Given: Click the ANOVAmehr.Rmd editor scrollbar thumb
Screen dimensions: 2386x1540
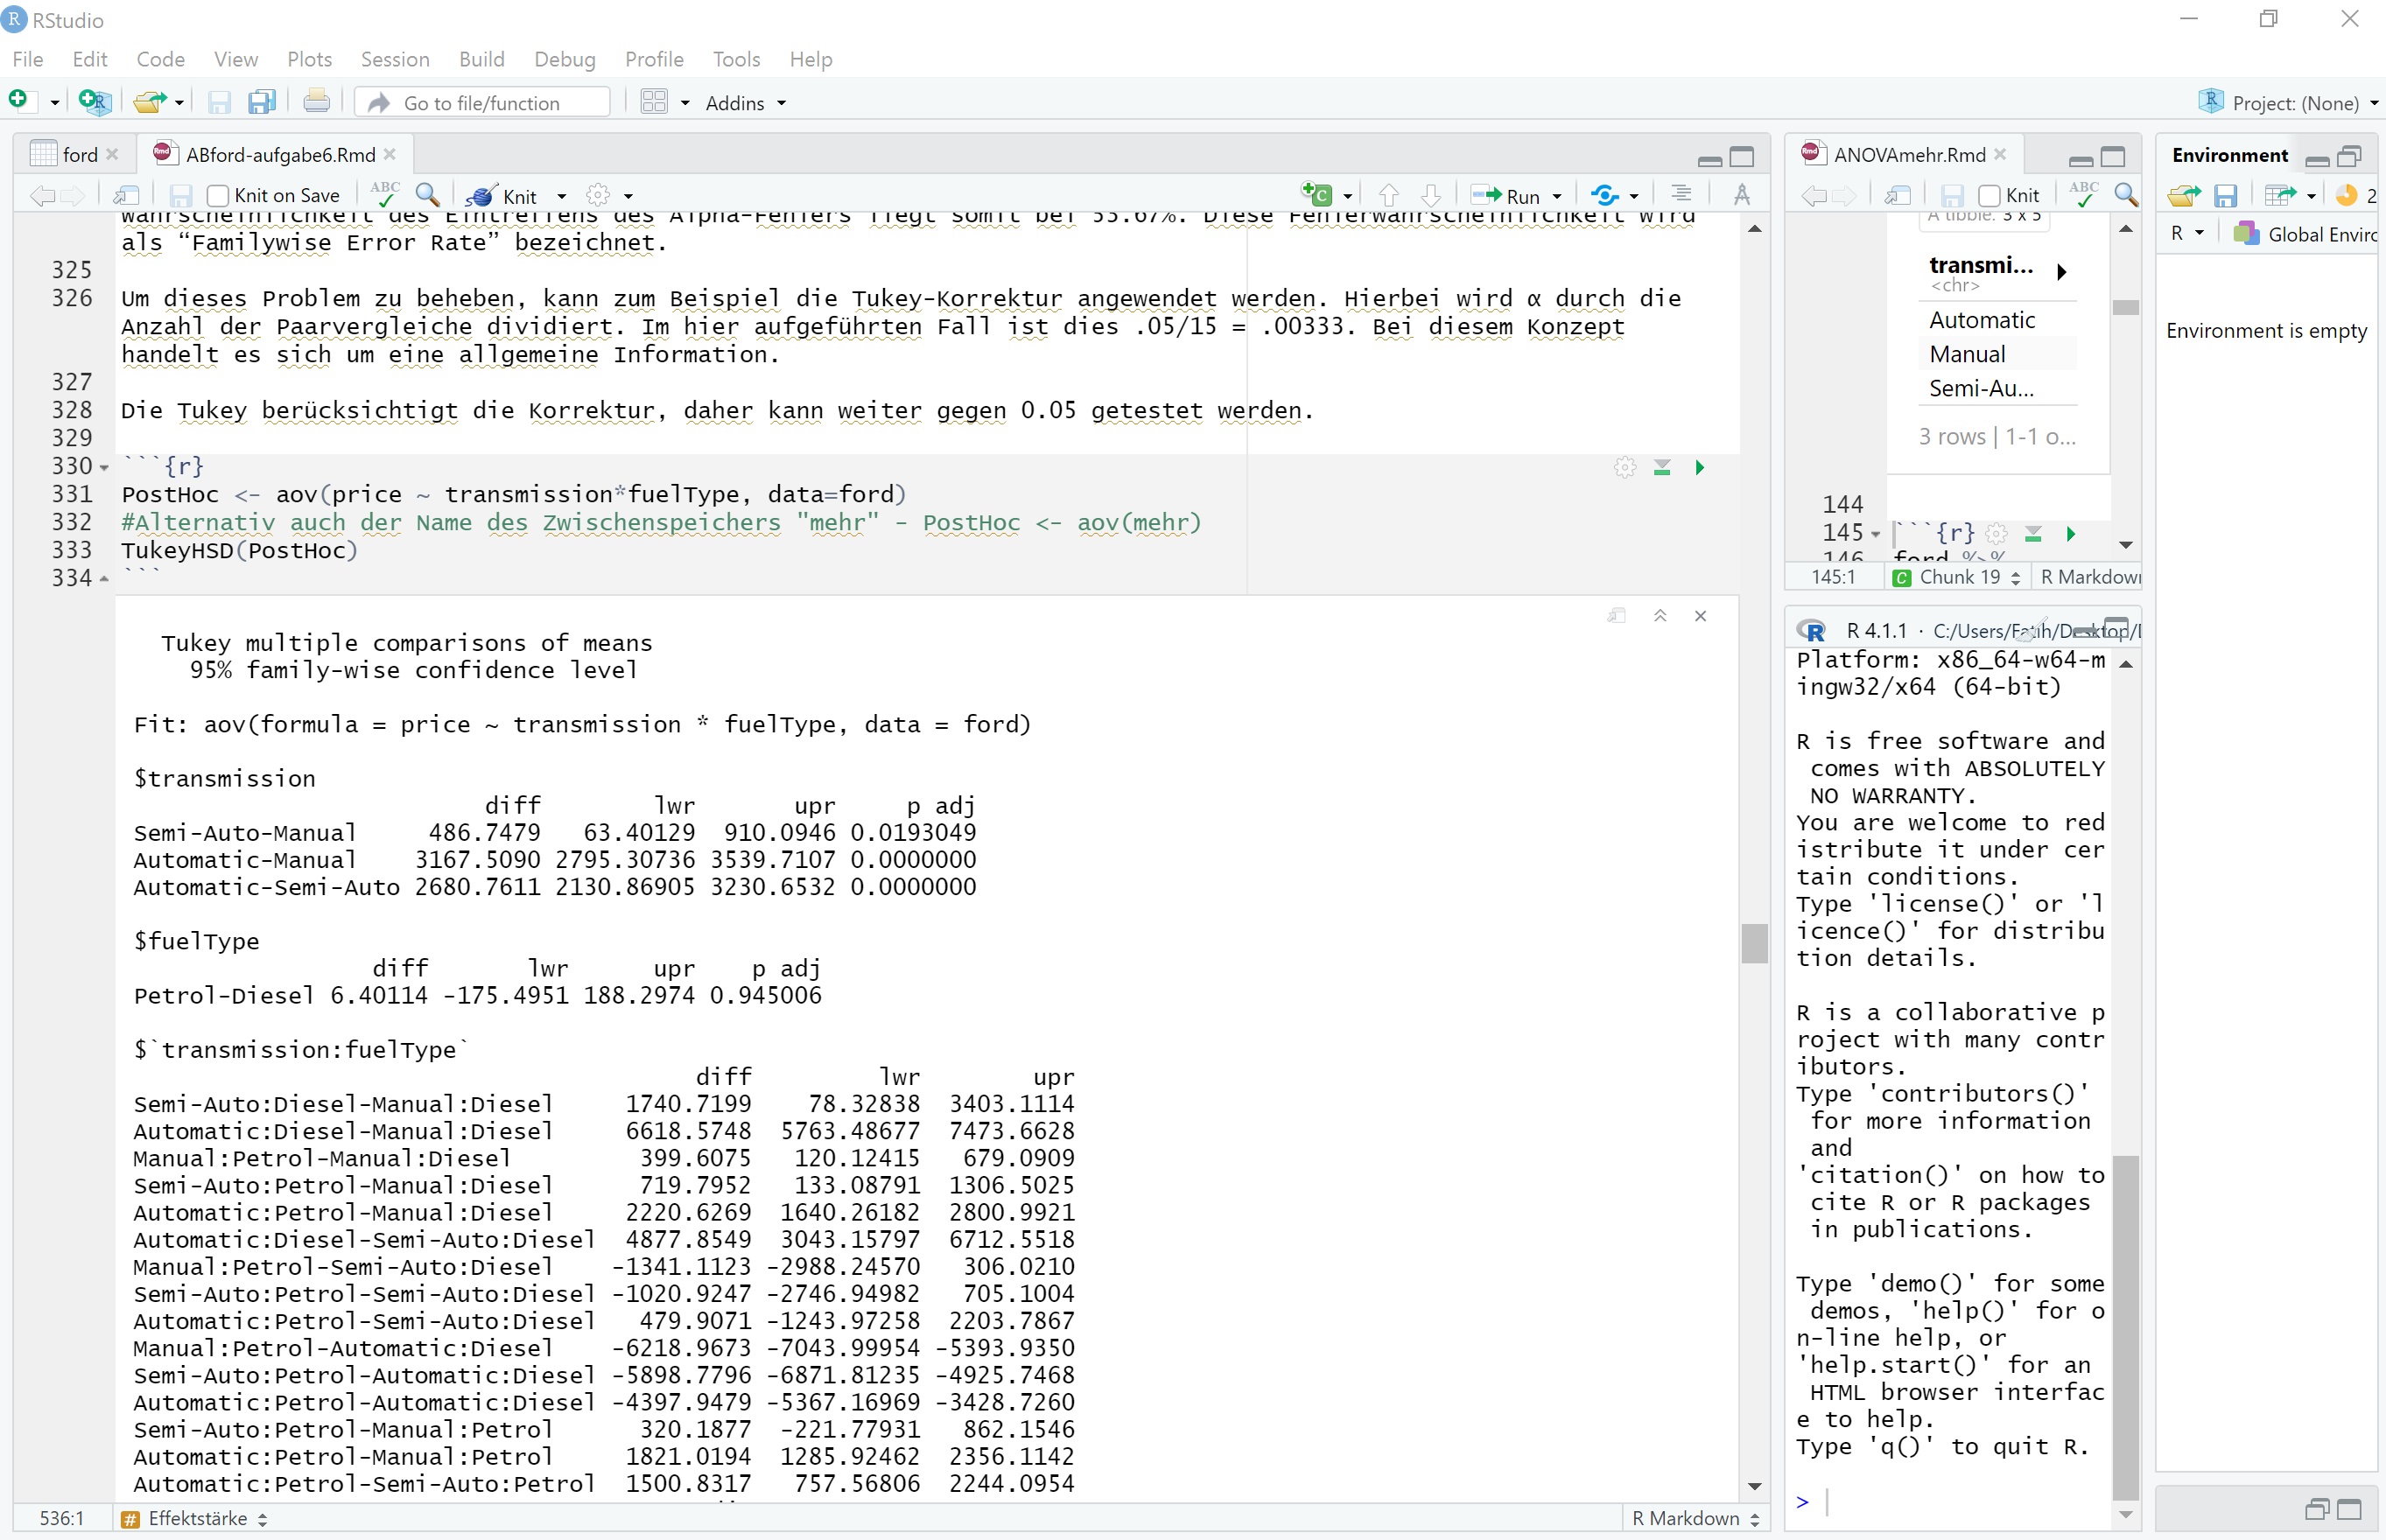Looking at the screenshot, I should [x=2125, y=307].
